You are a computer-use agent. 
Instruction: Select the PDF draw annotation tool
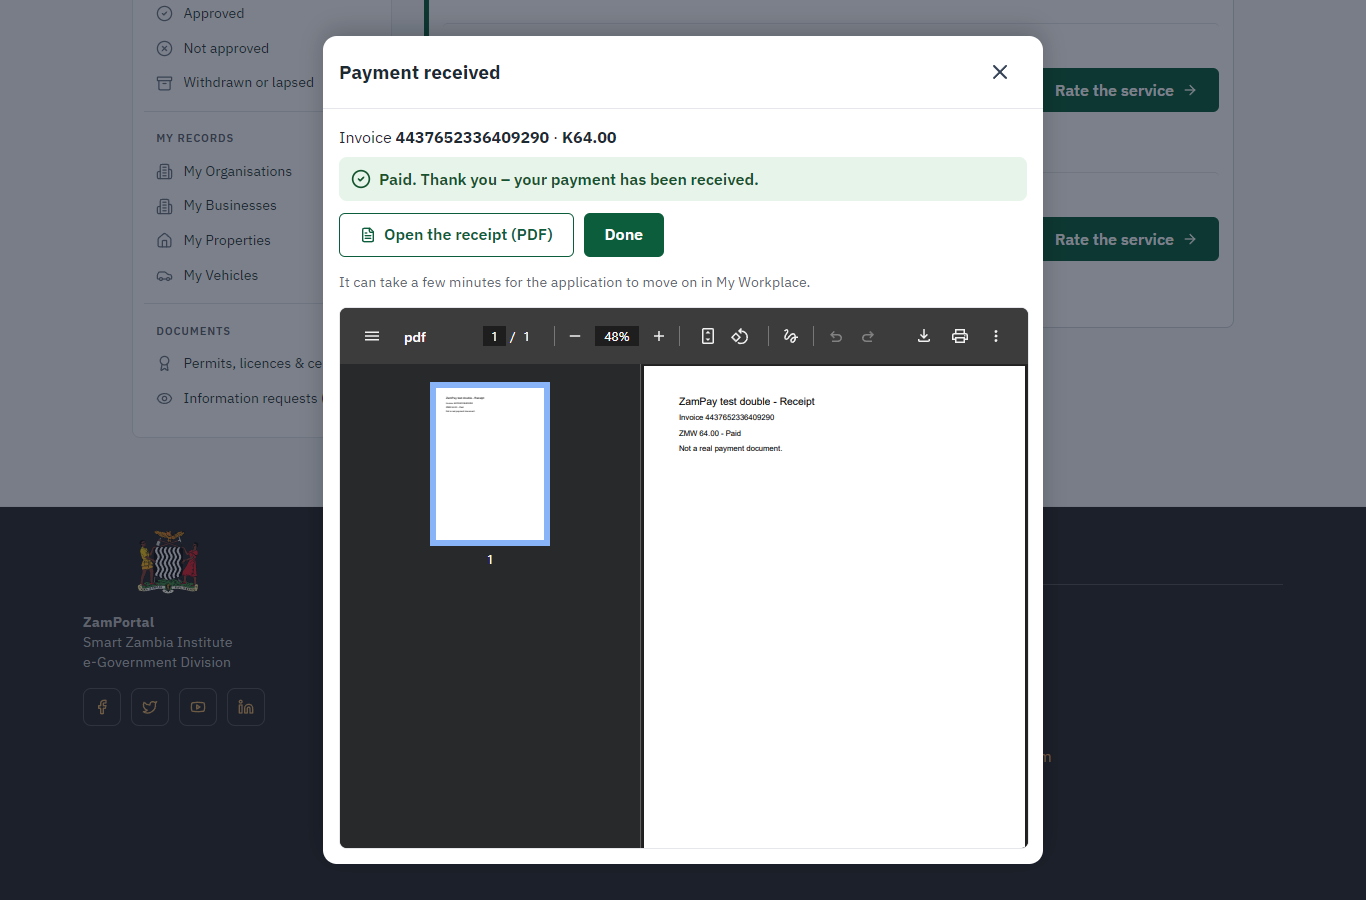tap(790, 336)
